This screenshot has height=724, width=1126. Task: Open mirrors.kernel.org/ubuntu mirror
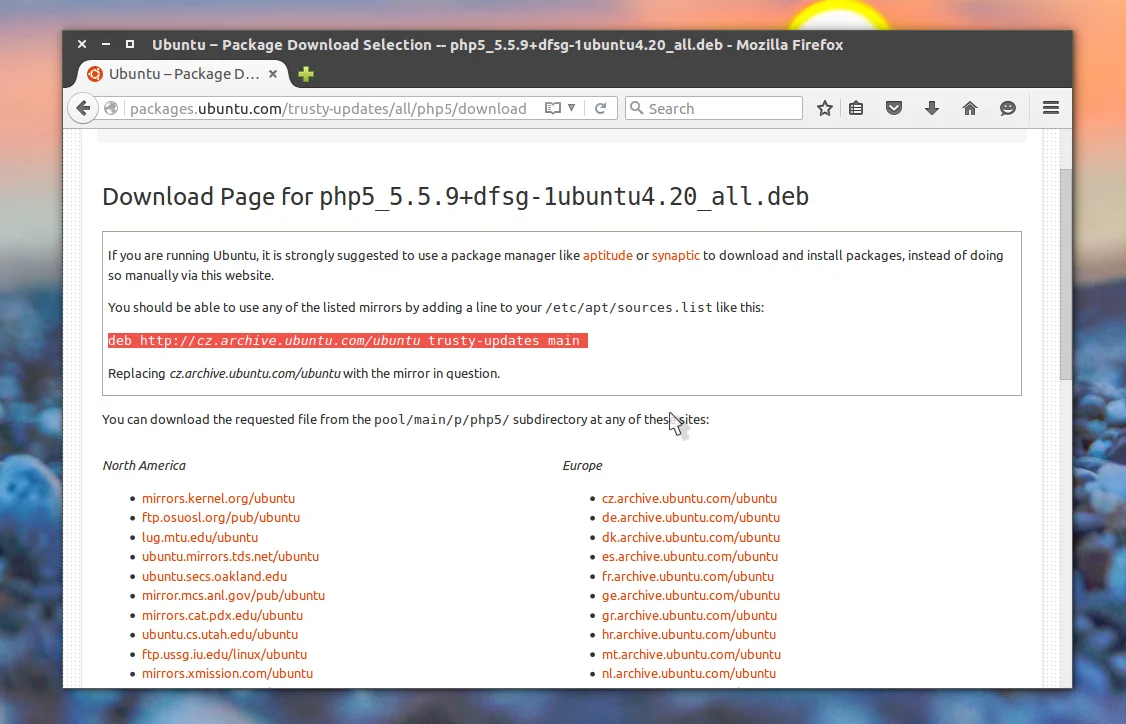click(218, 498)
